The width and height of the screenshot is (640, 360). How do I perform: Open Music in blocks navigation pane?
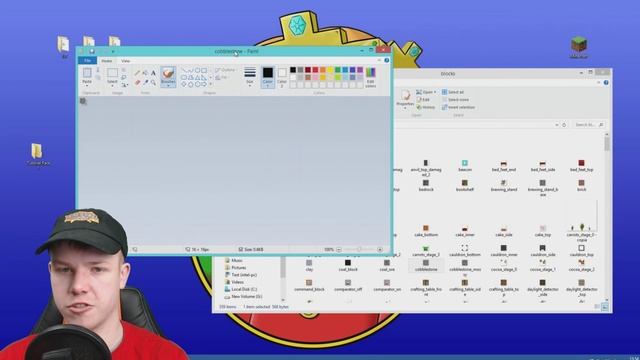pyautogui.click(x=237, y=260)
